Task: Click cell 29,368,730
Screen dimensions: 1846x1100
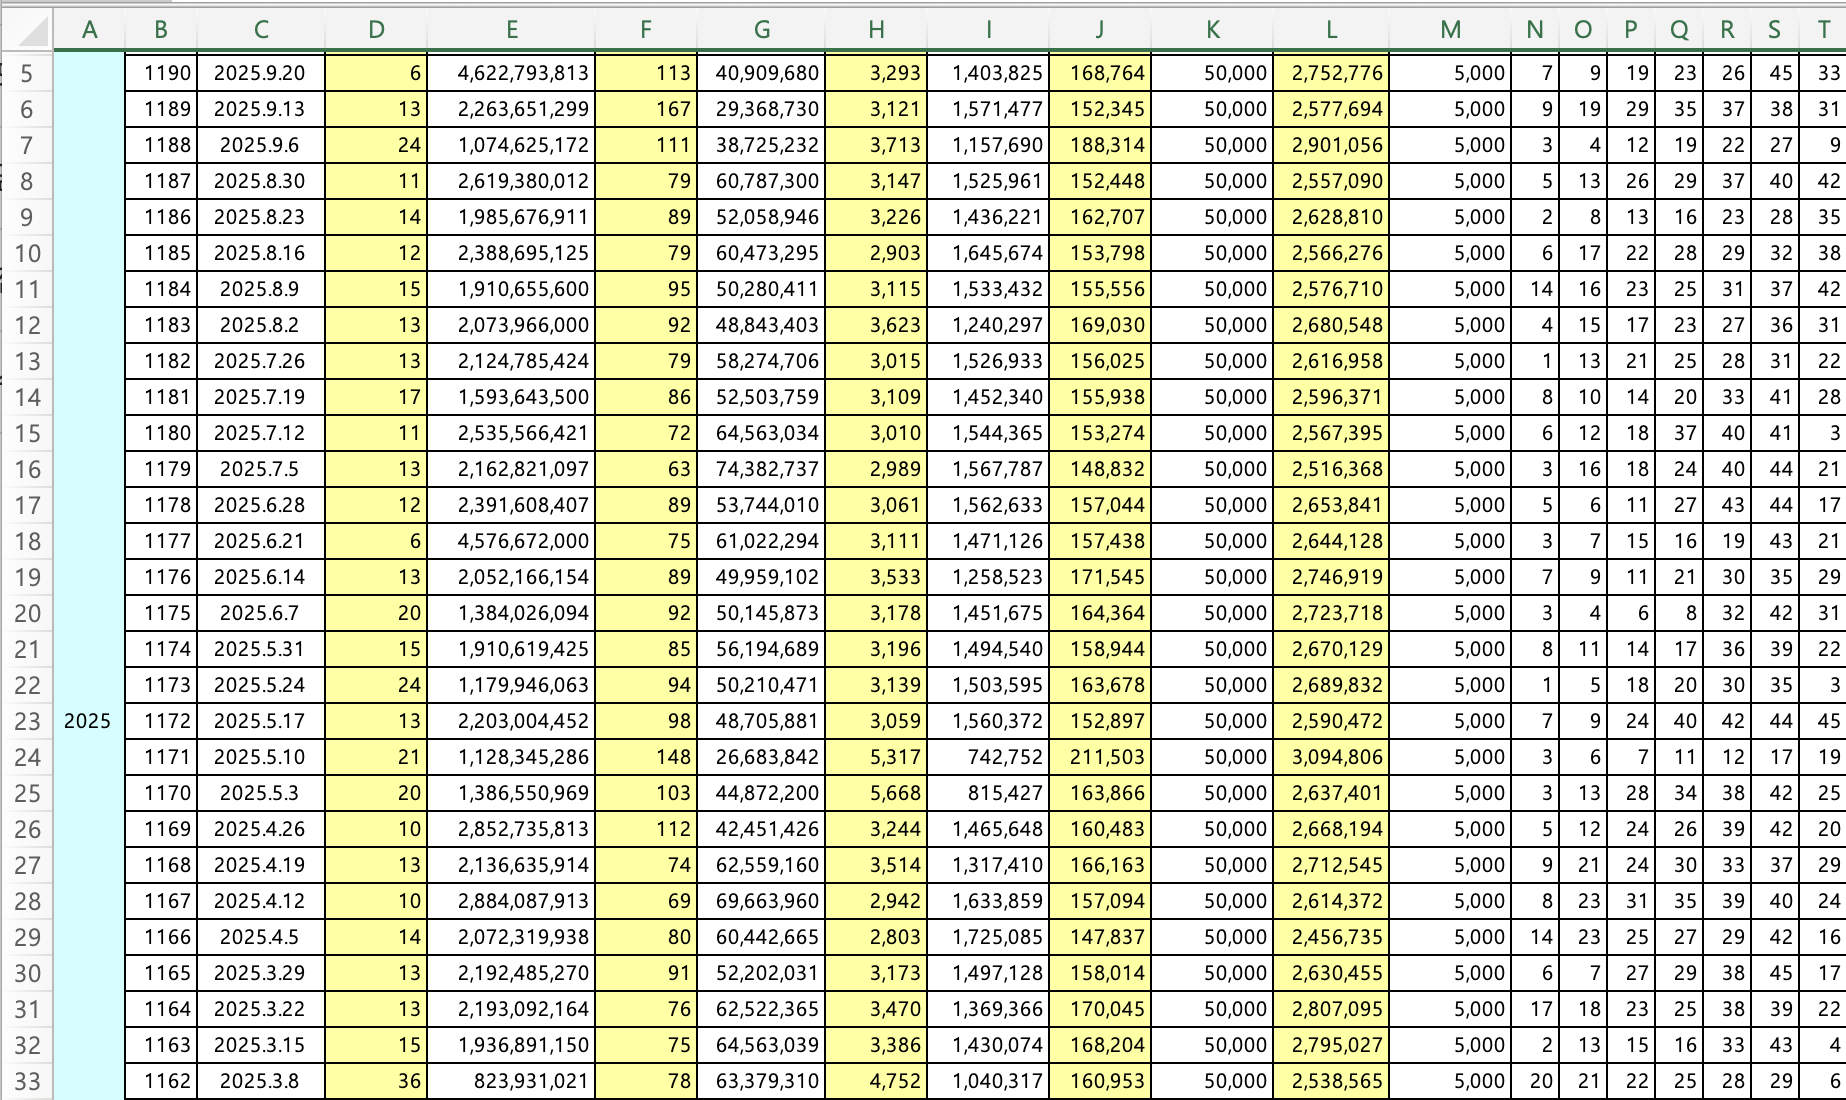Action: click(761, 109)
